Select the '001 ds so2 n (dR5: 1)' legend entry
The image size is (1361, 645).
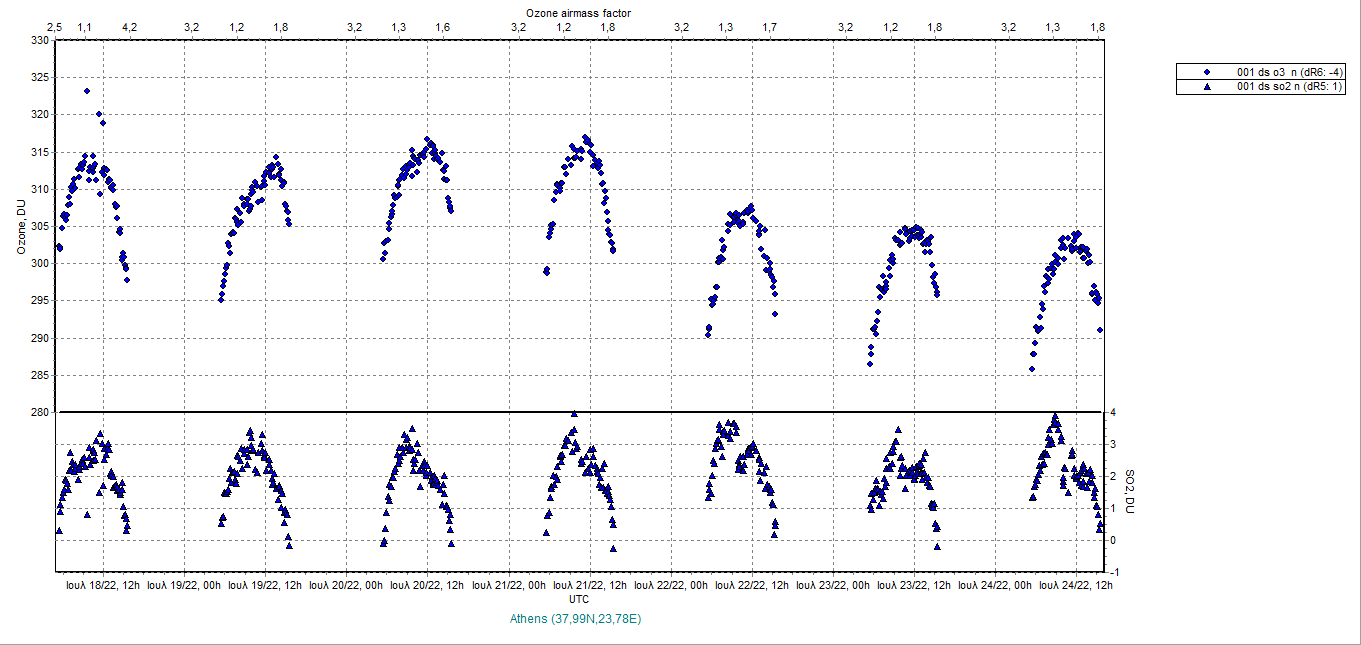point(1290,87)
